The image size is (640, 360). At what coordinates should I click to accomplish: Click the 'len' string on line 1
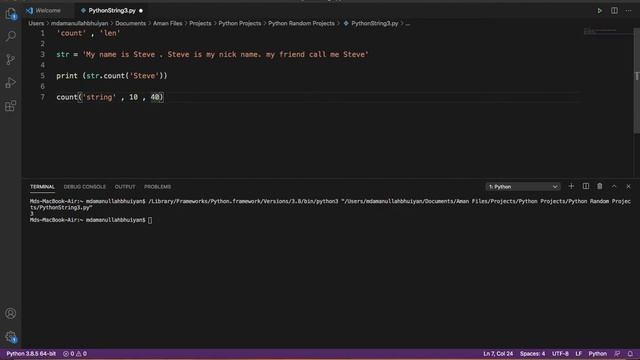[x=110, y=33]
